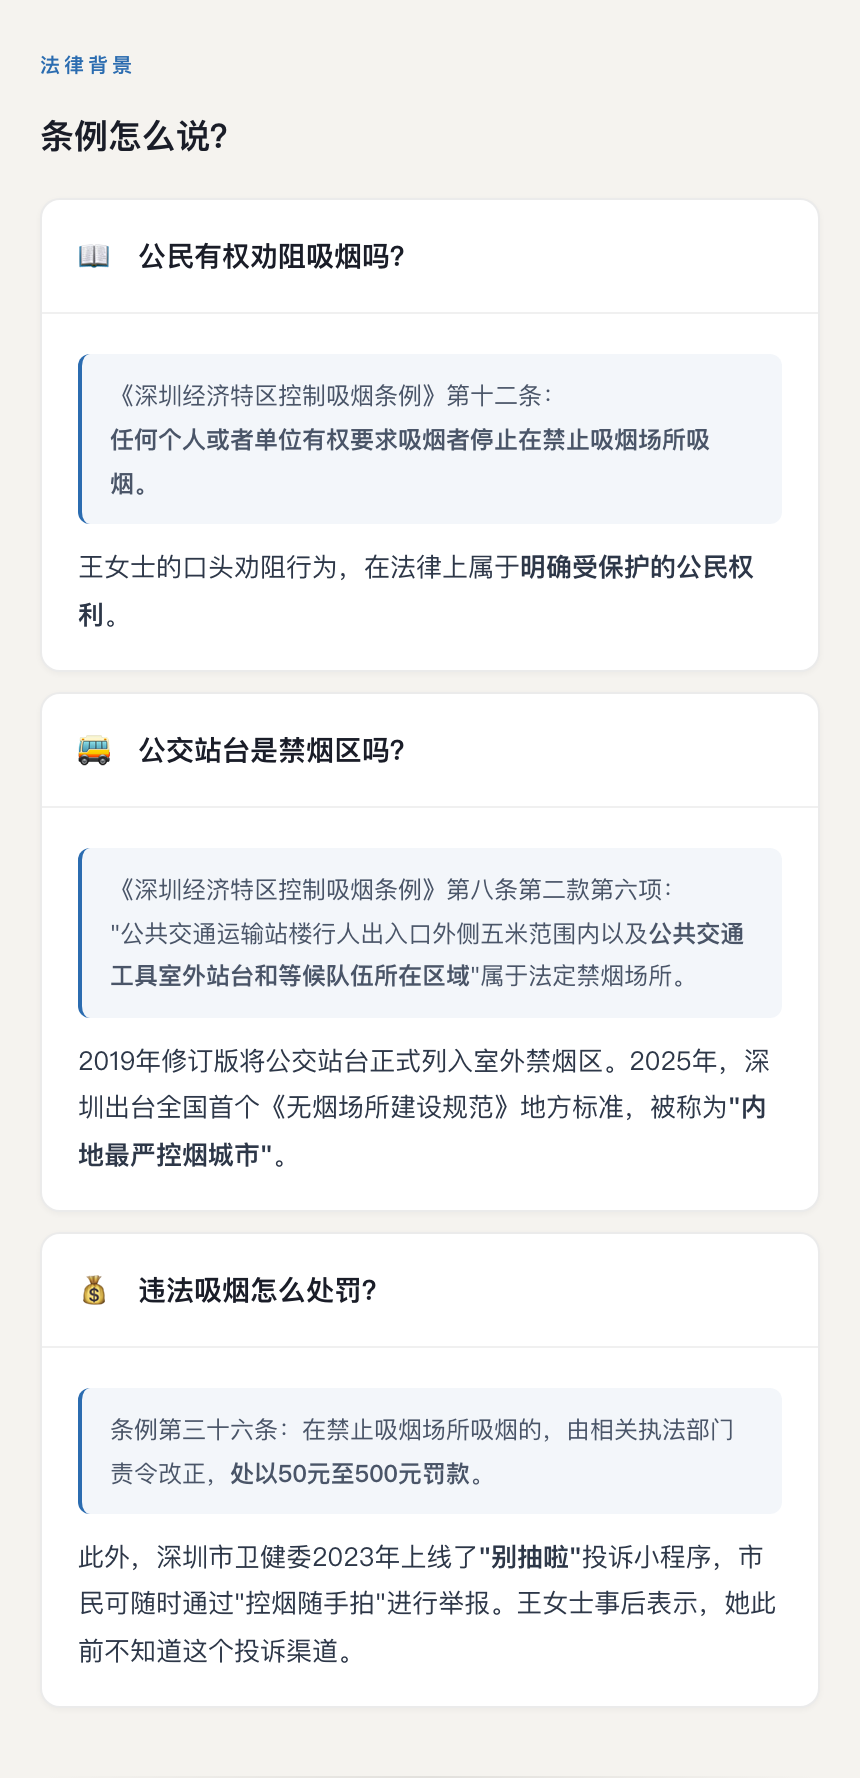This screenshot has height=1778, width=860.
Task: Select the "违法吸烟怎么处罚?" card title
Action: click(x=257, y=1290)
